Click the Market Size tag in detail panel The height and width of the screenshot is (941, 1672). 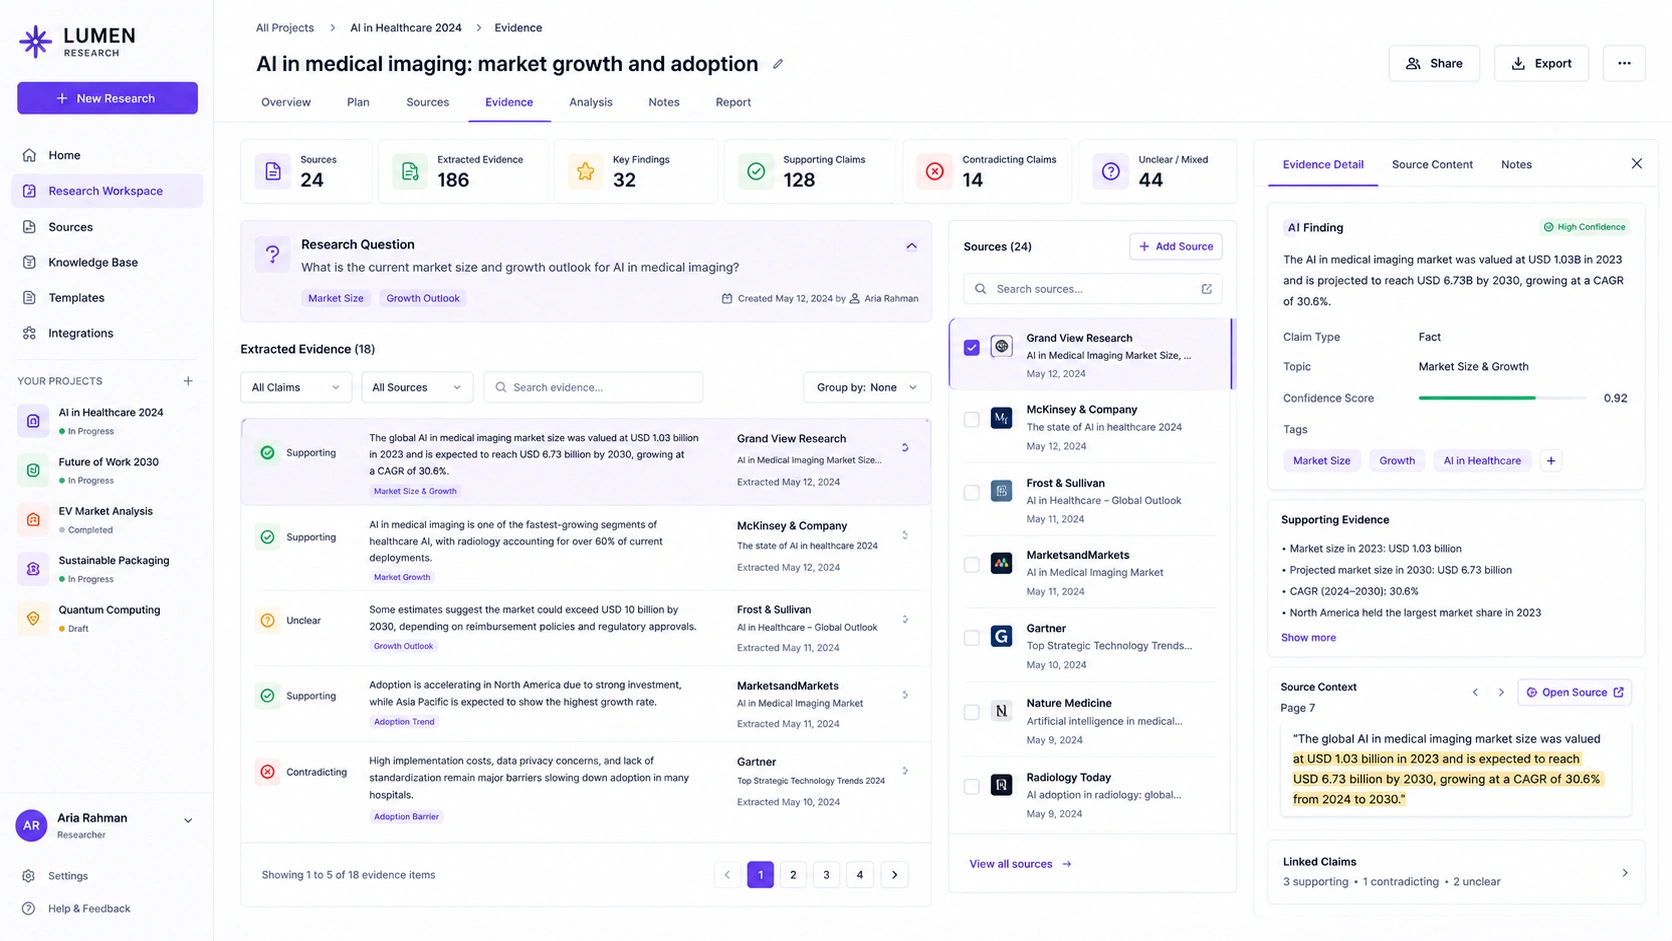(x=1321, y=461)
